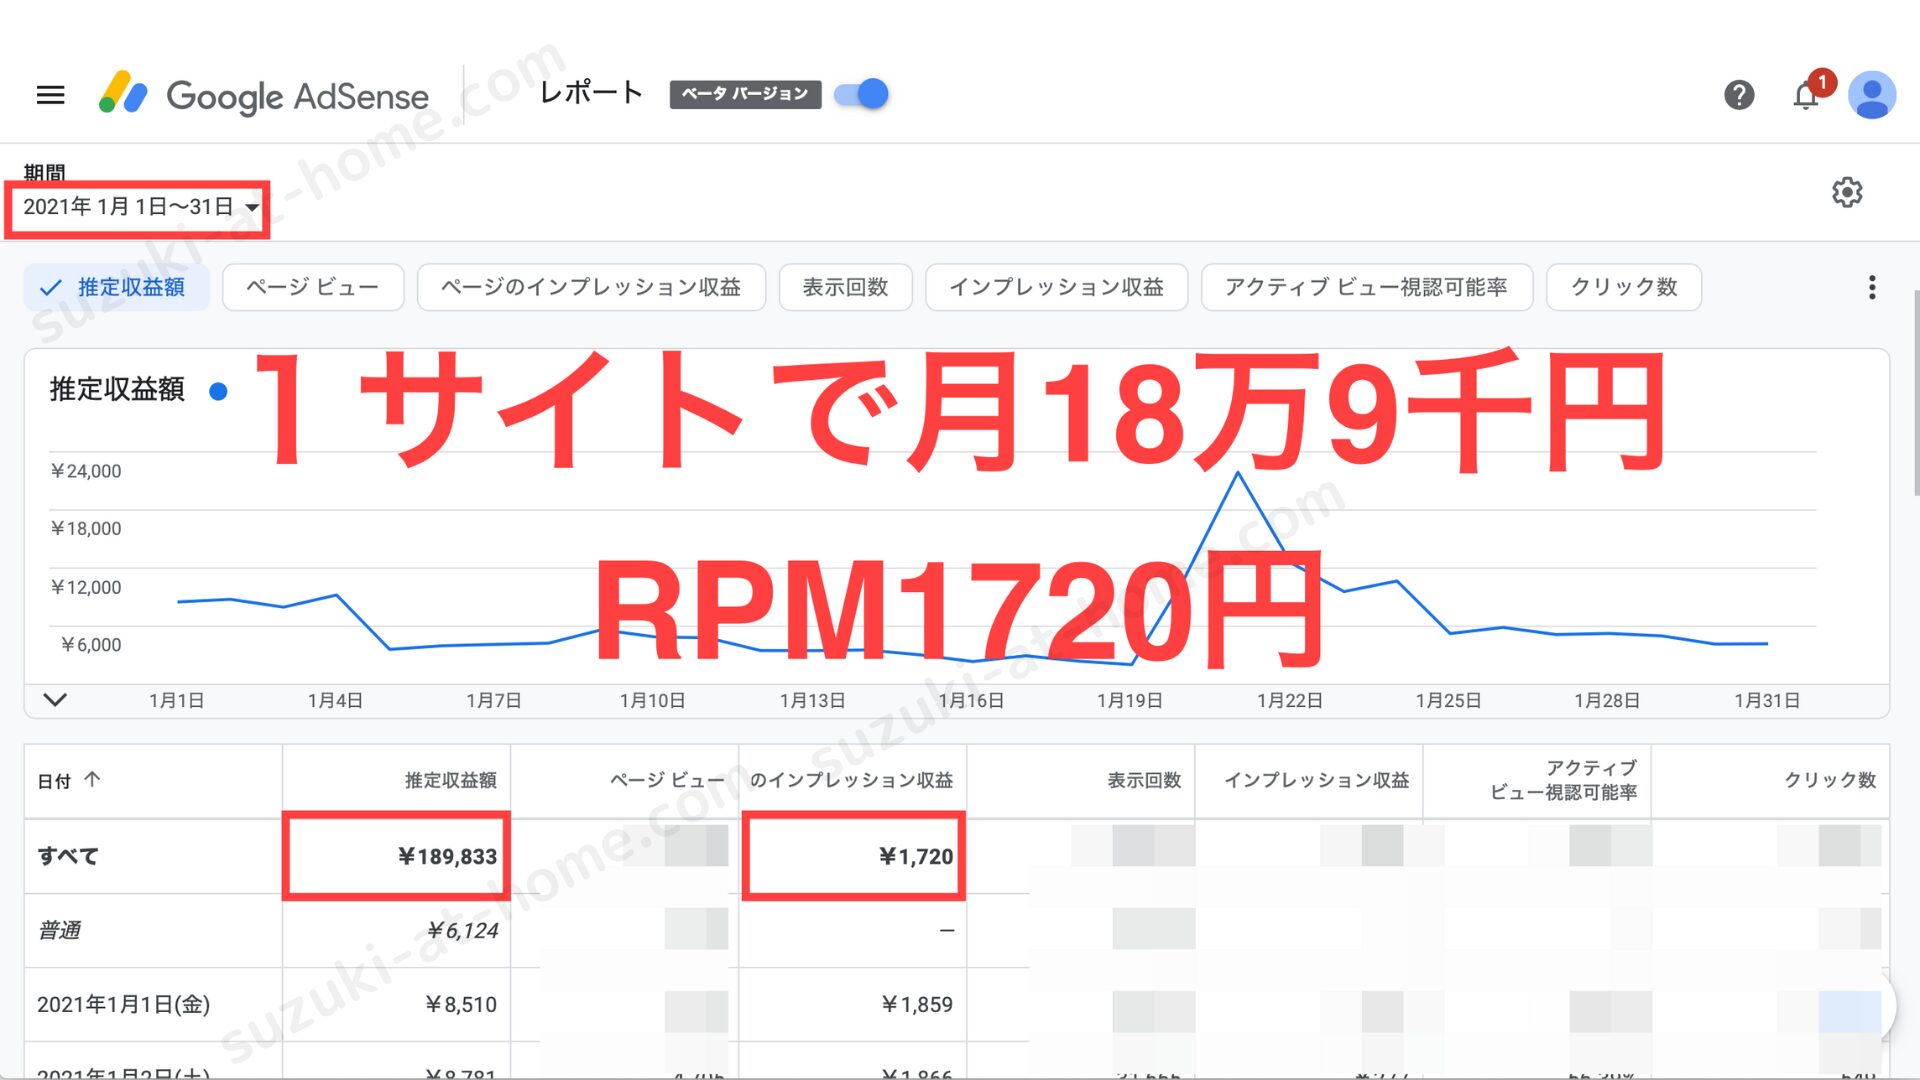Select the 表示回数 metric chip
Viewport: 1920px width, 1080px height.
[845, 288]
